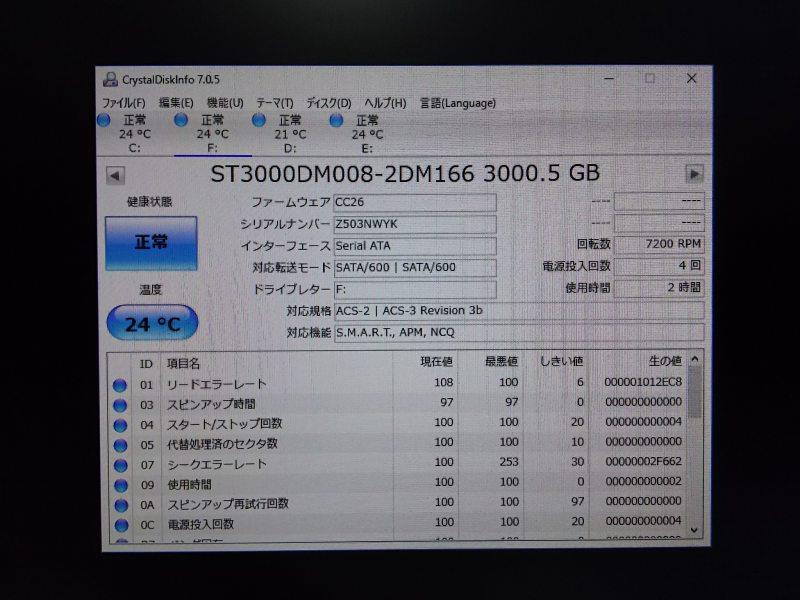The width and height of the screenshot is (800, 600).
Task: Select the D: drive status tab
Action: pyautogui.click(x=290, y=134)
